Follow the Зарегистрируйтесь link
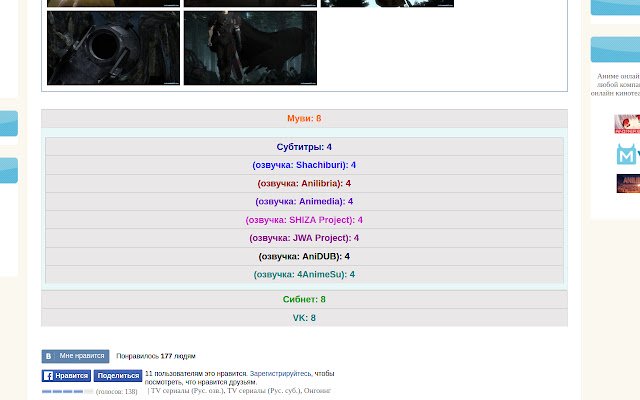640x400 pixels. pyautogui.click(x=280, y=373)
